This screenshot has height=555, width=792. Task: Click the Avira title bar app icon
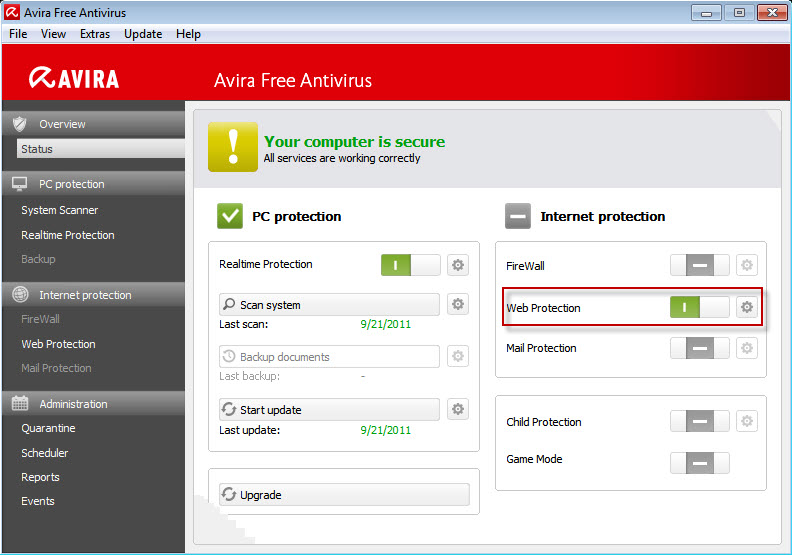click(x=12, y=12)
